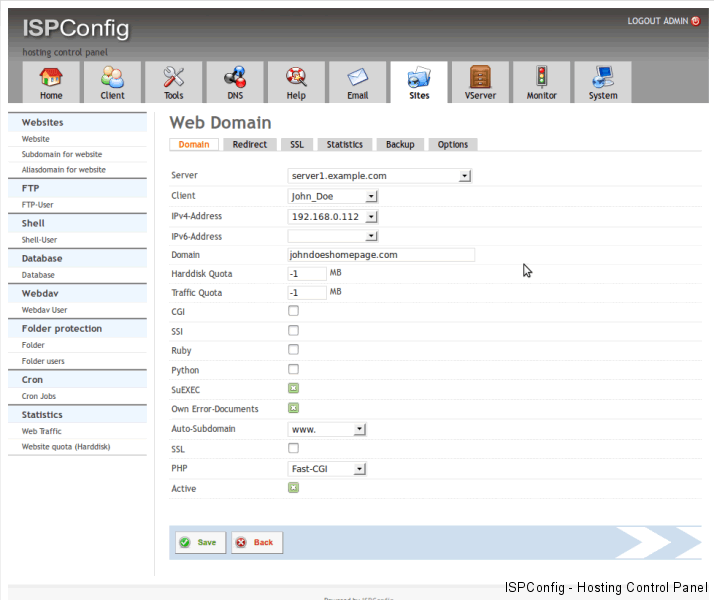Switch to the Redirect tab

click(249, 145)
